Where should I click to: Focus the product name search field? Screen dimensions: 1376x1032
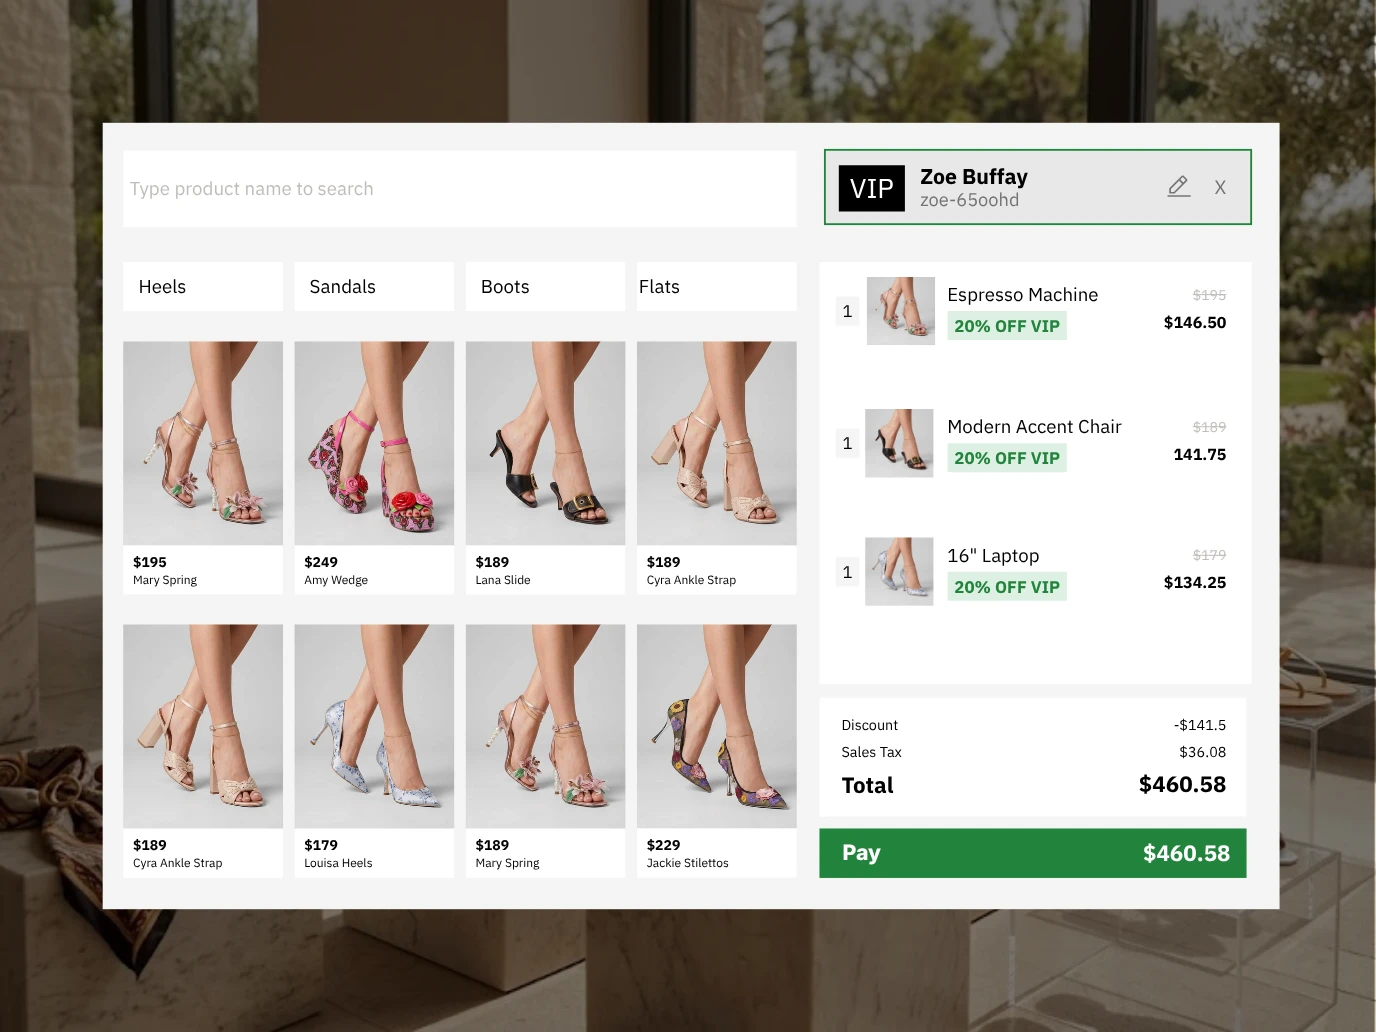pos(460,189)
